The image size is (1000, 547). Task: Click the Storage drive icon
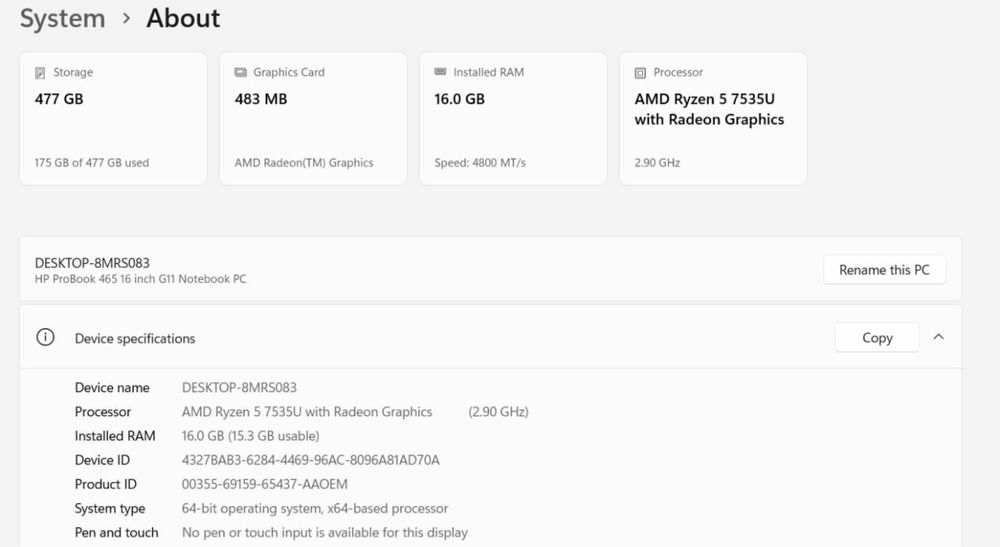(x=40, y=73)
